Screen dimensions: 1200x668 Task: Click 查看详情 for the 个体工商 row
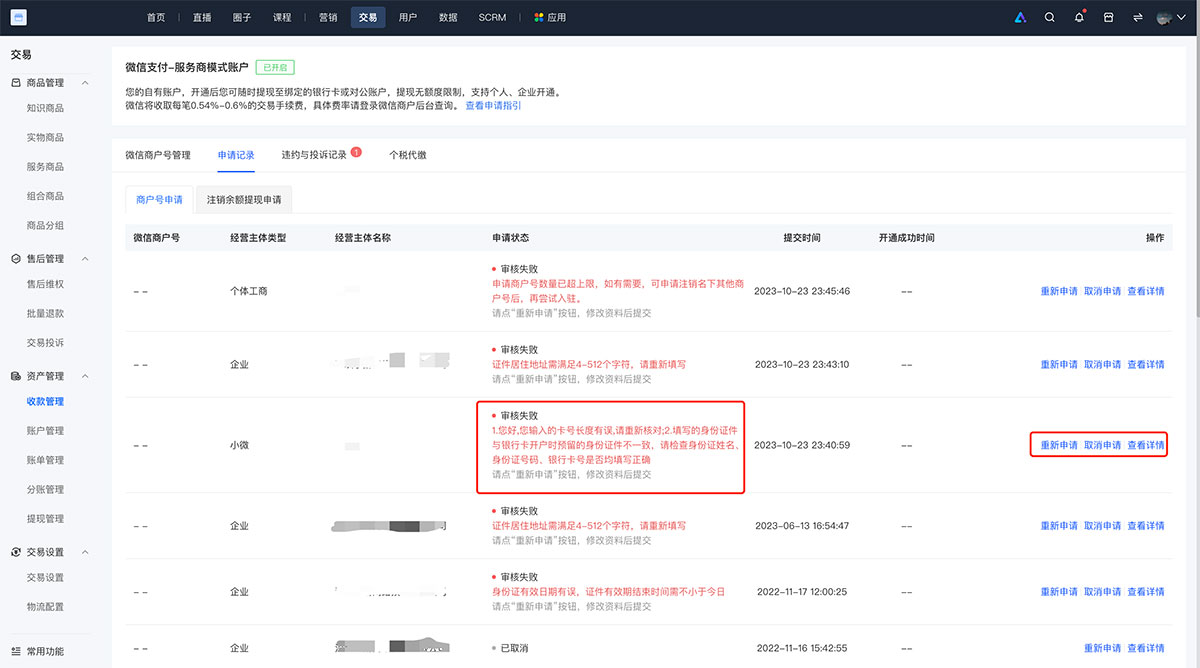(x=1145, y=292)
